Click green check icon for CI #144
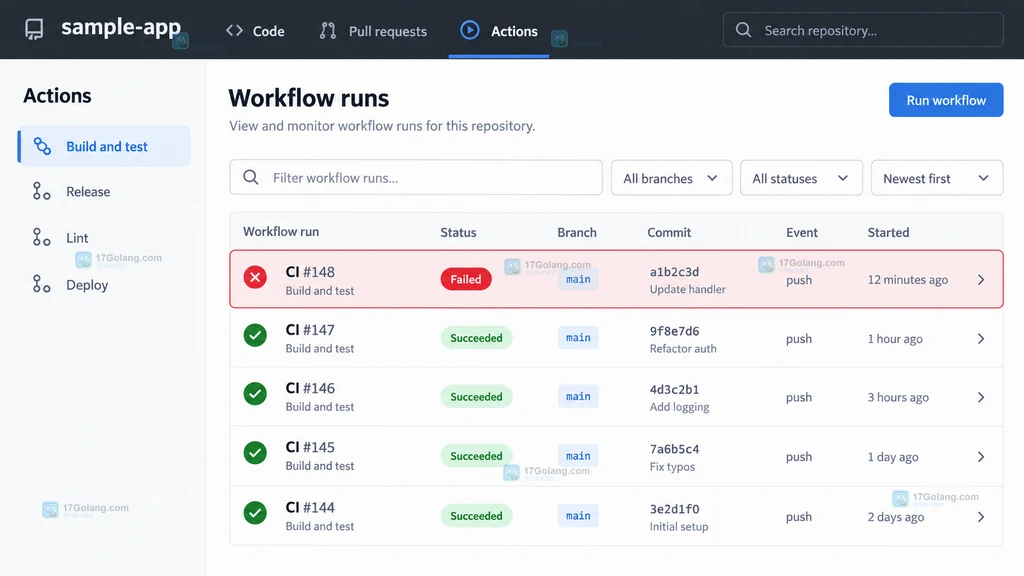 coord(255,513)
